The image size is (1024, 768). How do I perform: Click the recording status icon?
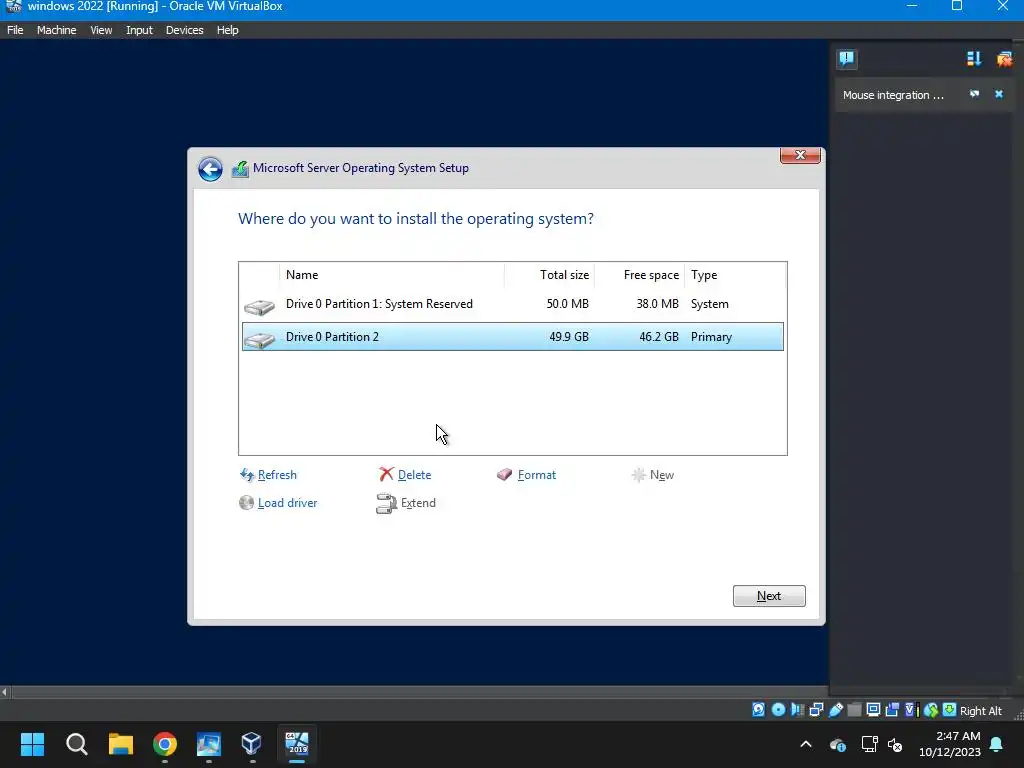(x=892, y=710)
